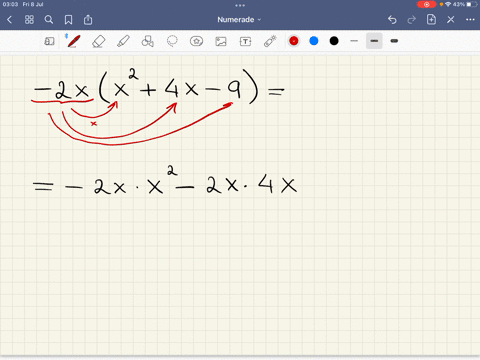Select the medium stroke width
The height and width of the screenshot is (360, 480).
[x=374, y=41]
